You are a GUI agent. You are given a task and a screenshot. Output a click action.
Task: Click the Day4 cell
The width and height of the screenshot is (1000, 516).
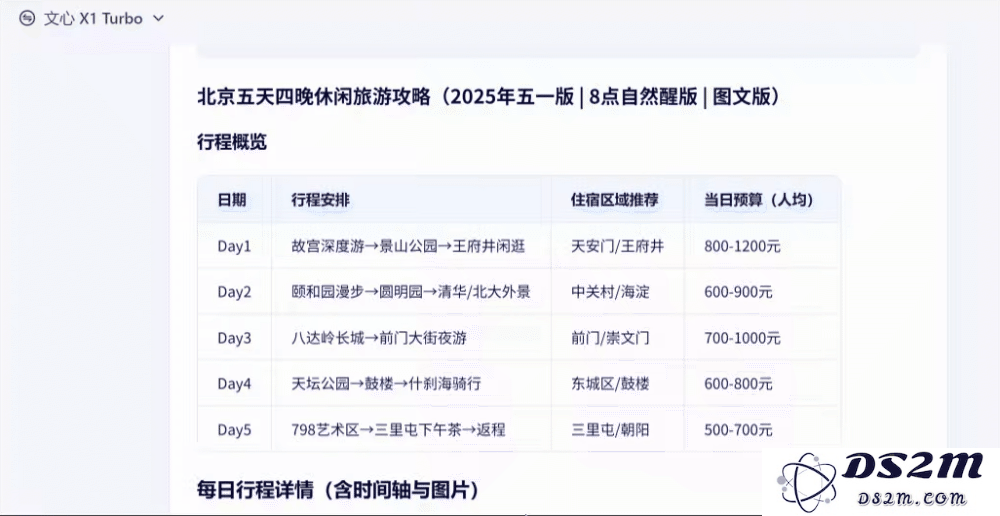point(234,384)
